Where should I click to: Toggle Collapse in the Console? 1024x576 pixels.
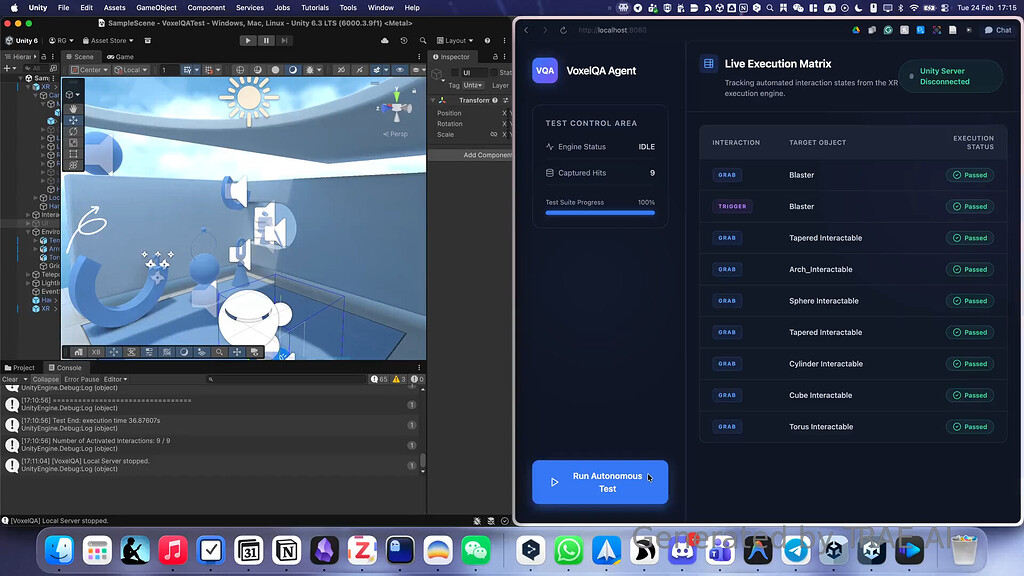[x=45, y=379]
